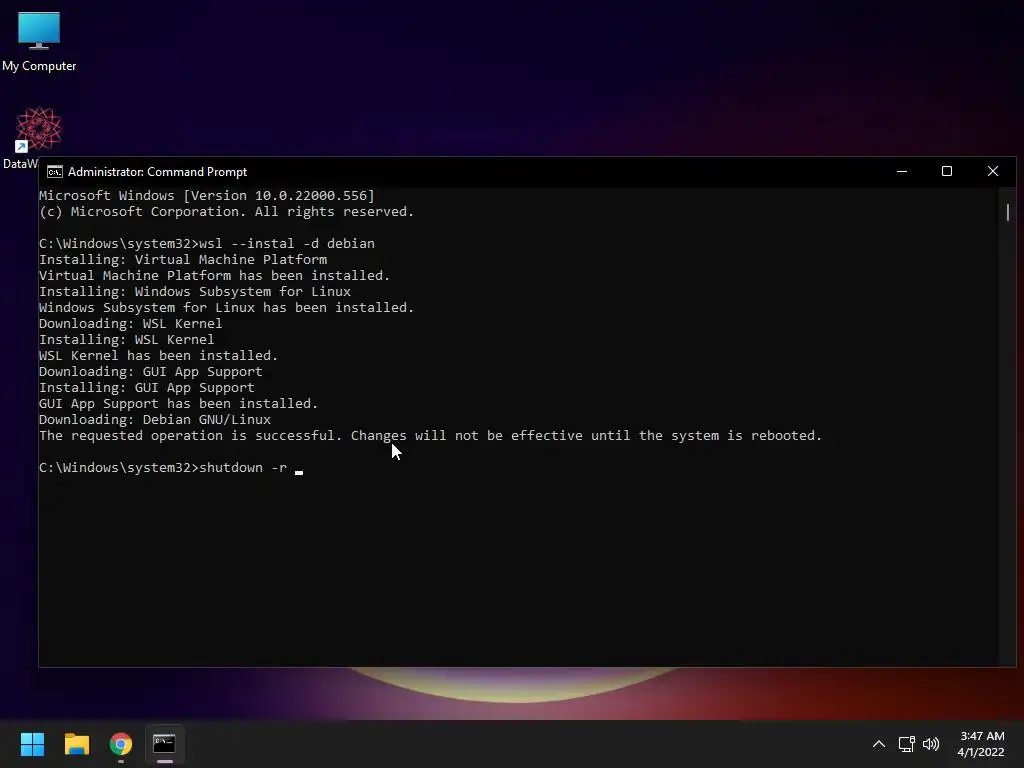Show hidden system tray icons
The width and height of the screenshot is (1024, 768).
(878, 744)
